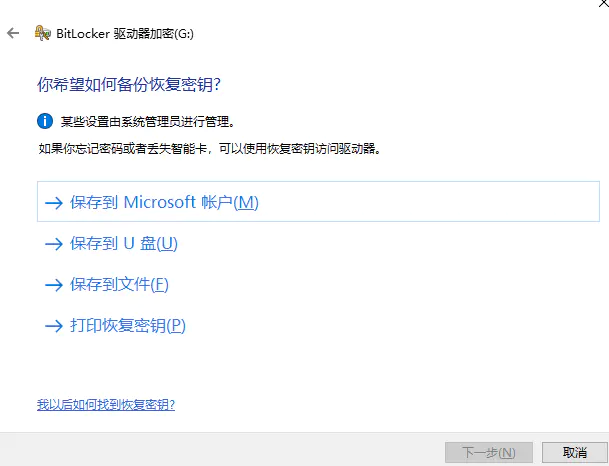Click the arrow beside 保存到文件
This screenshot has height=466, width=609.
[54, 285]
